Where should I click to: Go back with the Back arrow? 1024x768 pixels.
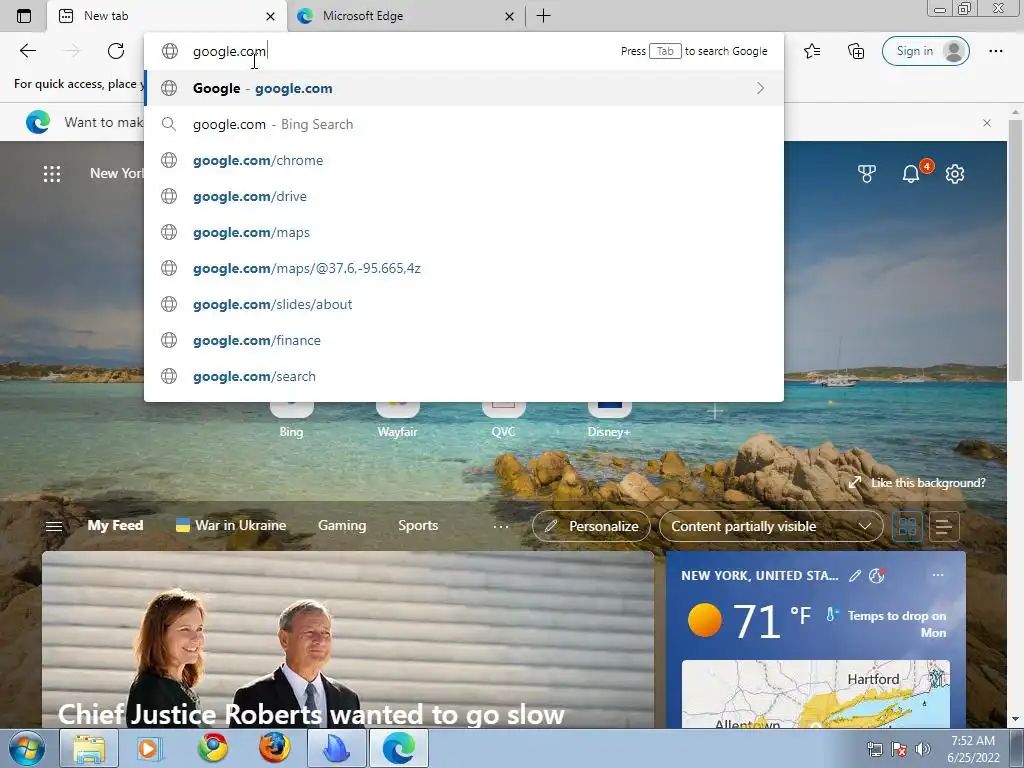pyautogui.click(x=27, y=51)
